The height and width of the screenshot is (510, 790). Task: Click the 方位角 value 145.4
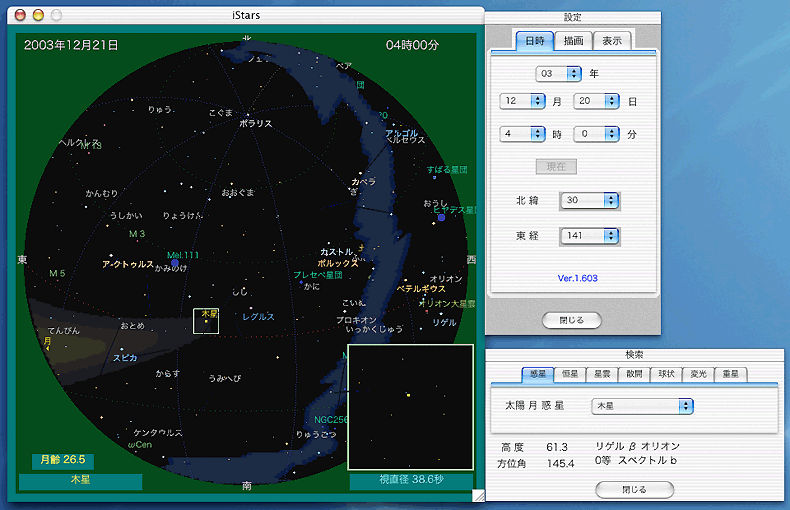(560, 464)
